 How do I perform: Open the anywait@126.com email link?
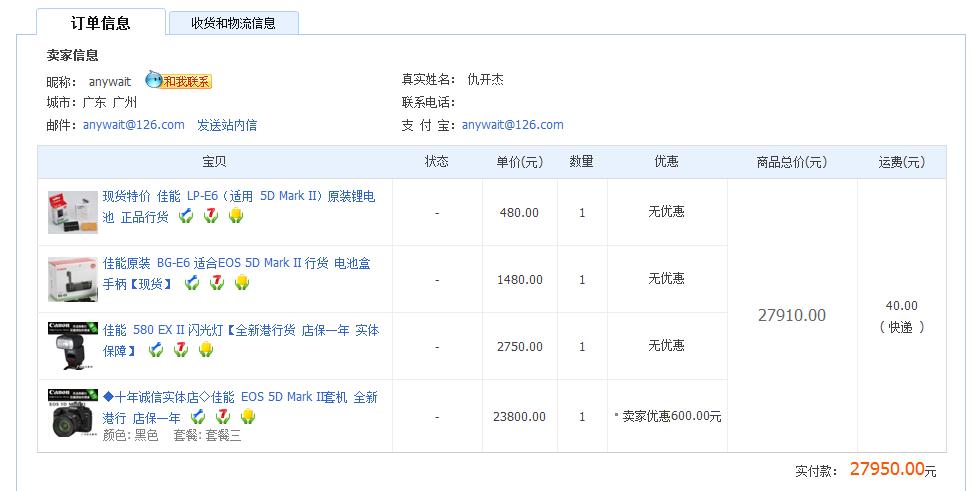tap(134, 125)
